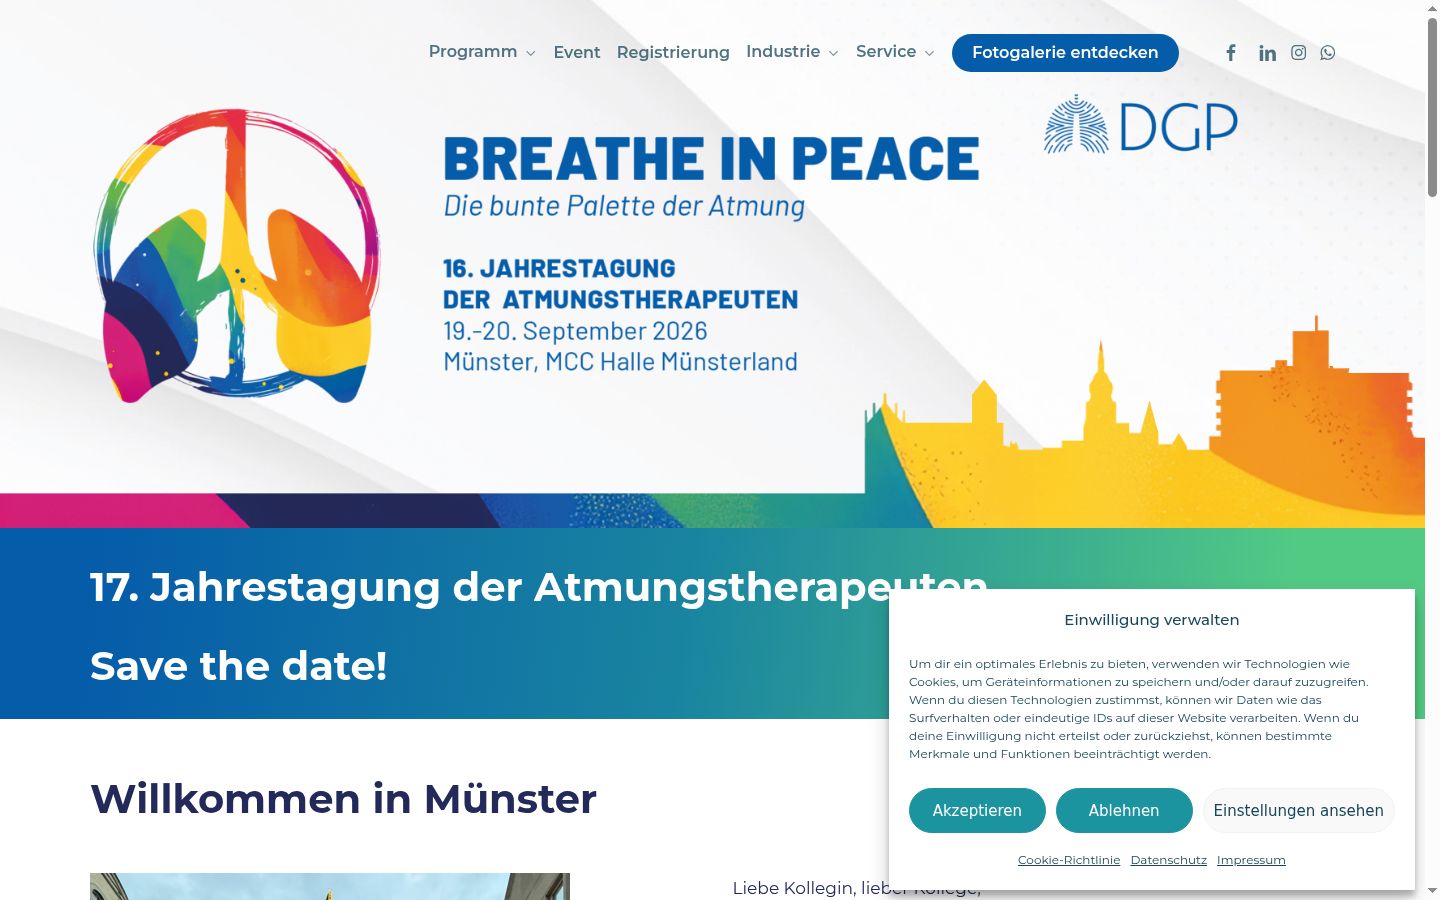This screenshot has width=1440, height=900.
Task: Open the WhatsApp social icon
Action: (x=1328, y=53)
